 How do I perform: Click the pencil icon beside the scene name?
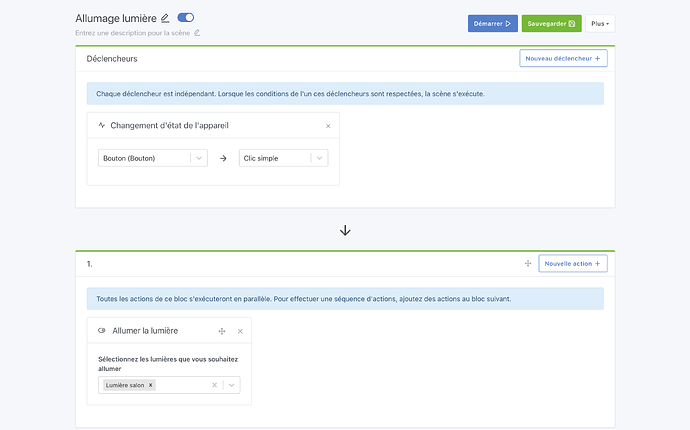pos(165,18)
